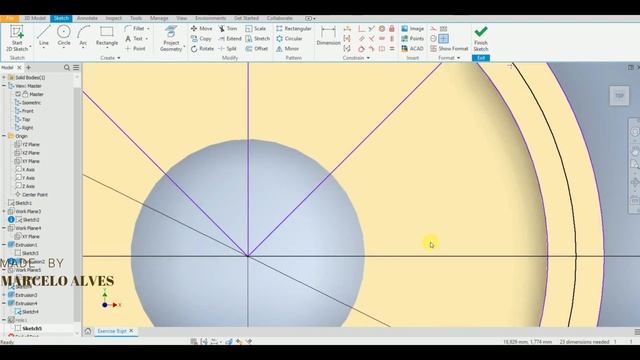This screenshot has width=640, height=360.
Task: Click the Finish Sketch checkmark
Action: coord(481,32)
